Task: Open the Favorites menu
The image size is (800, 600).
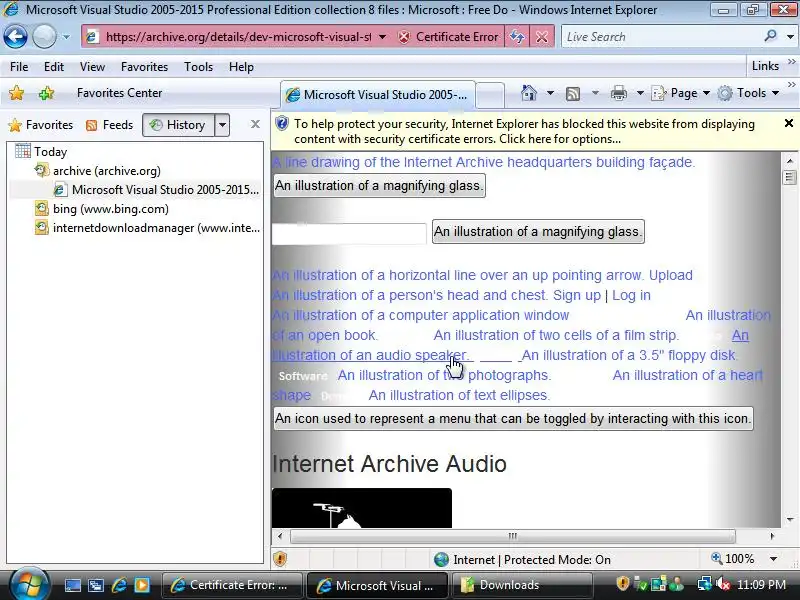Action: pos(144,67)
